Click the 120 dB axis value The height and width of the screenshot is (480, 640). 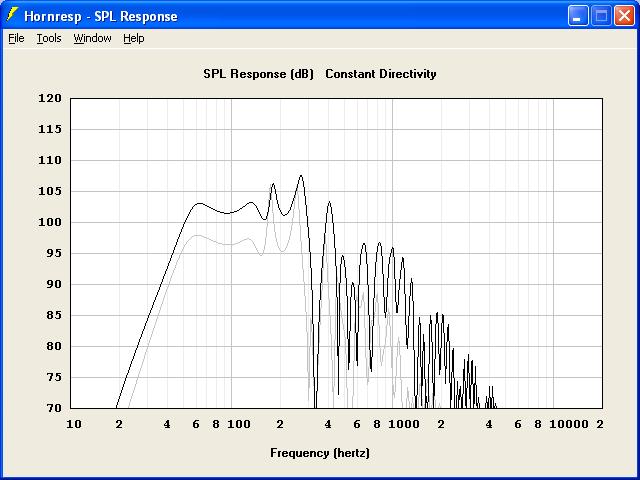point(49,98)
